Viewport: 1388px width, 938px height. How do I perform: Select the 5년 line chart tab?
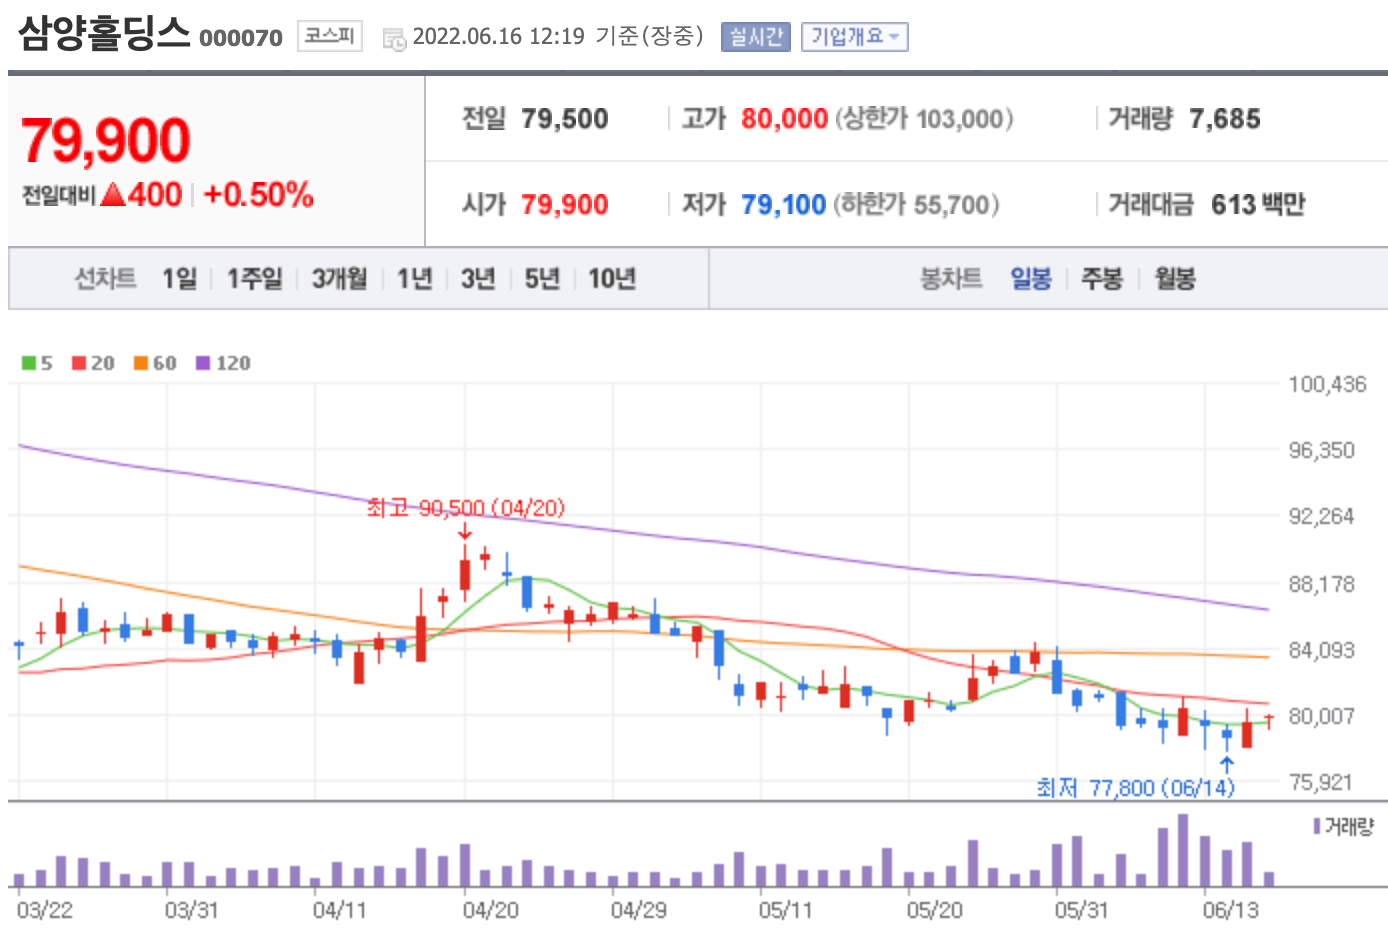[x=542, y=278]
